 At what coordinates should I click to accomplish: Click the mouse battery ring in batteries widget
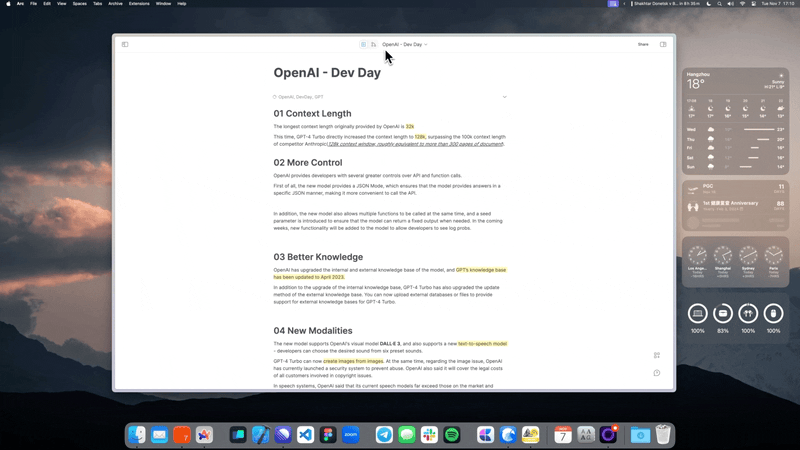click(x=773, y=313)
